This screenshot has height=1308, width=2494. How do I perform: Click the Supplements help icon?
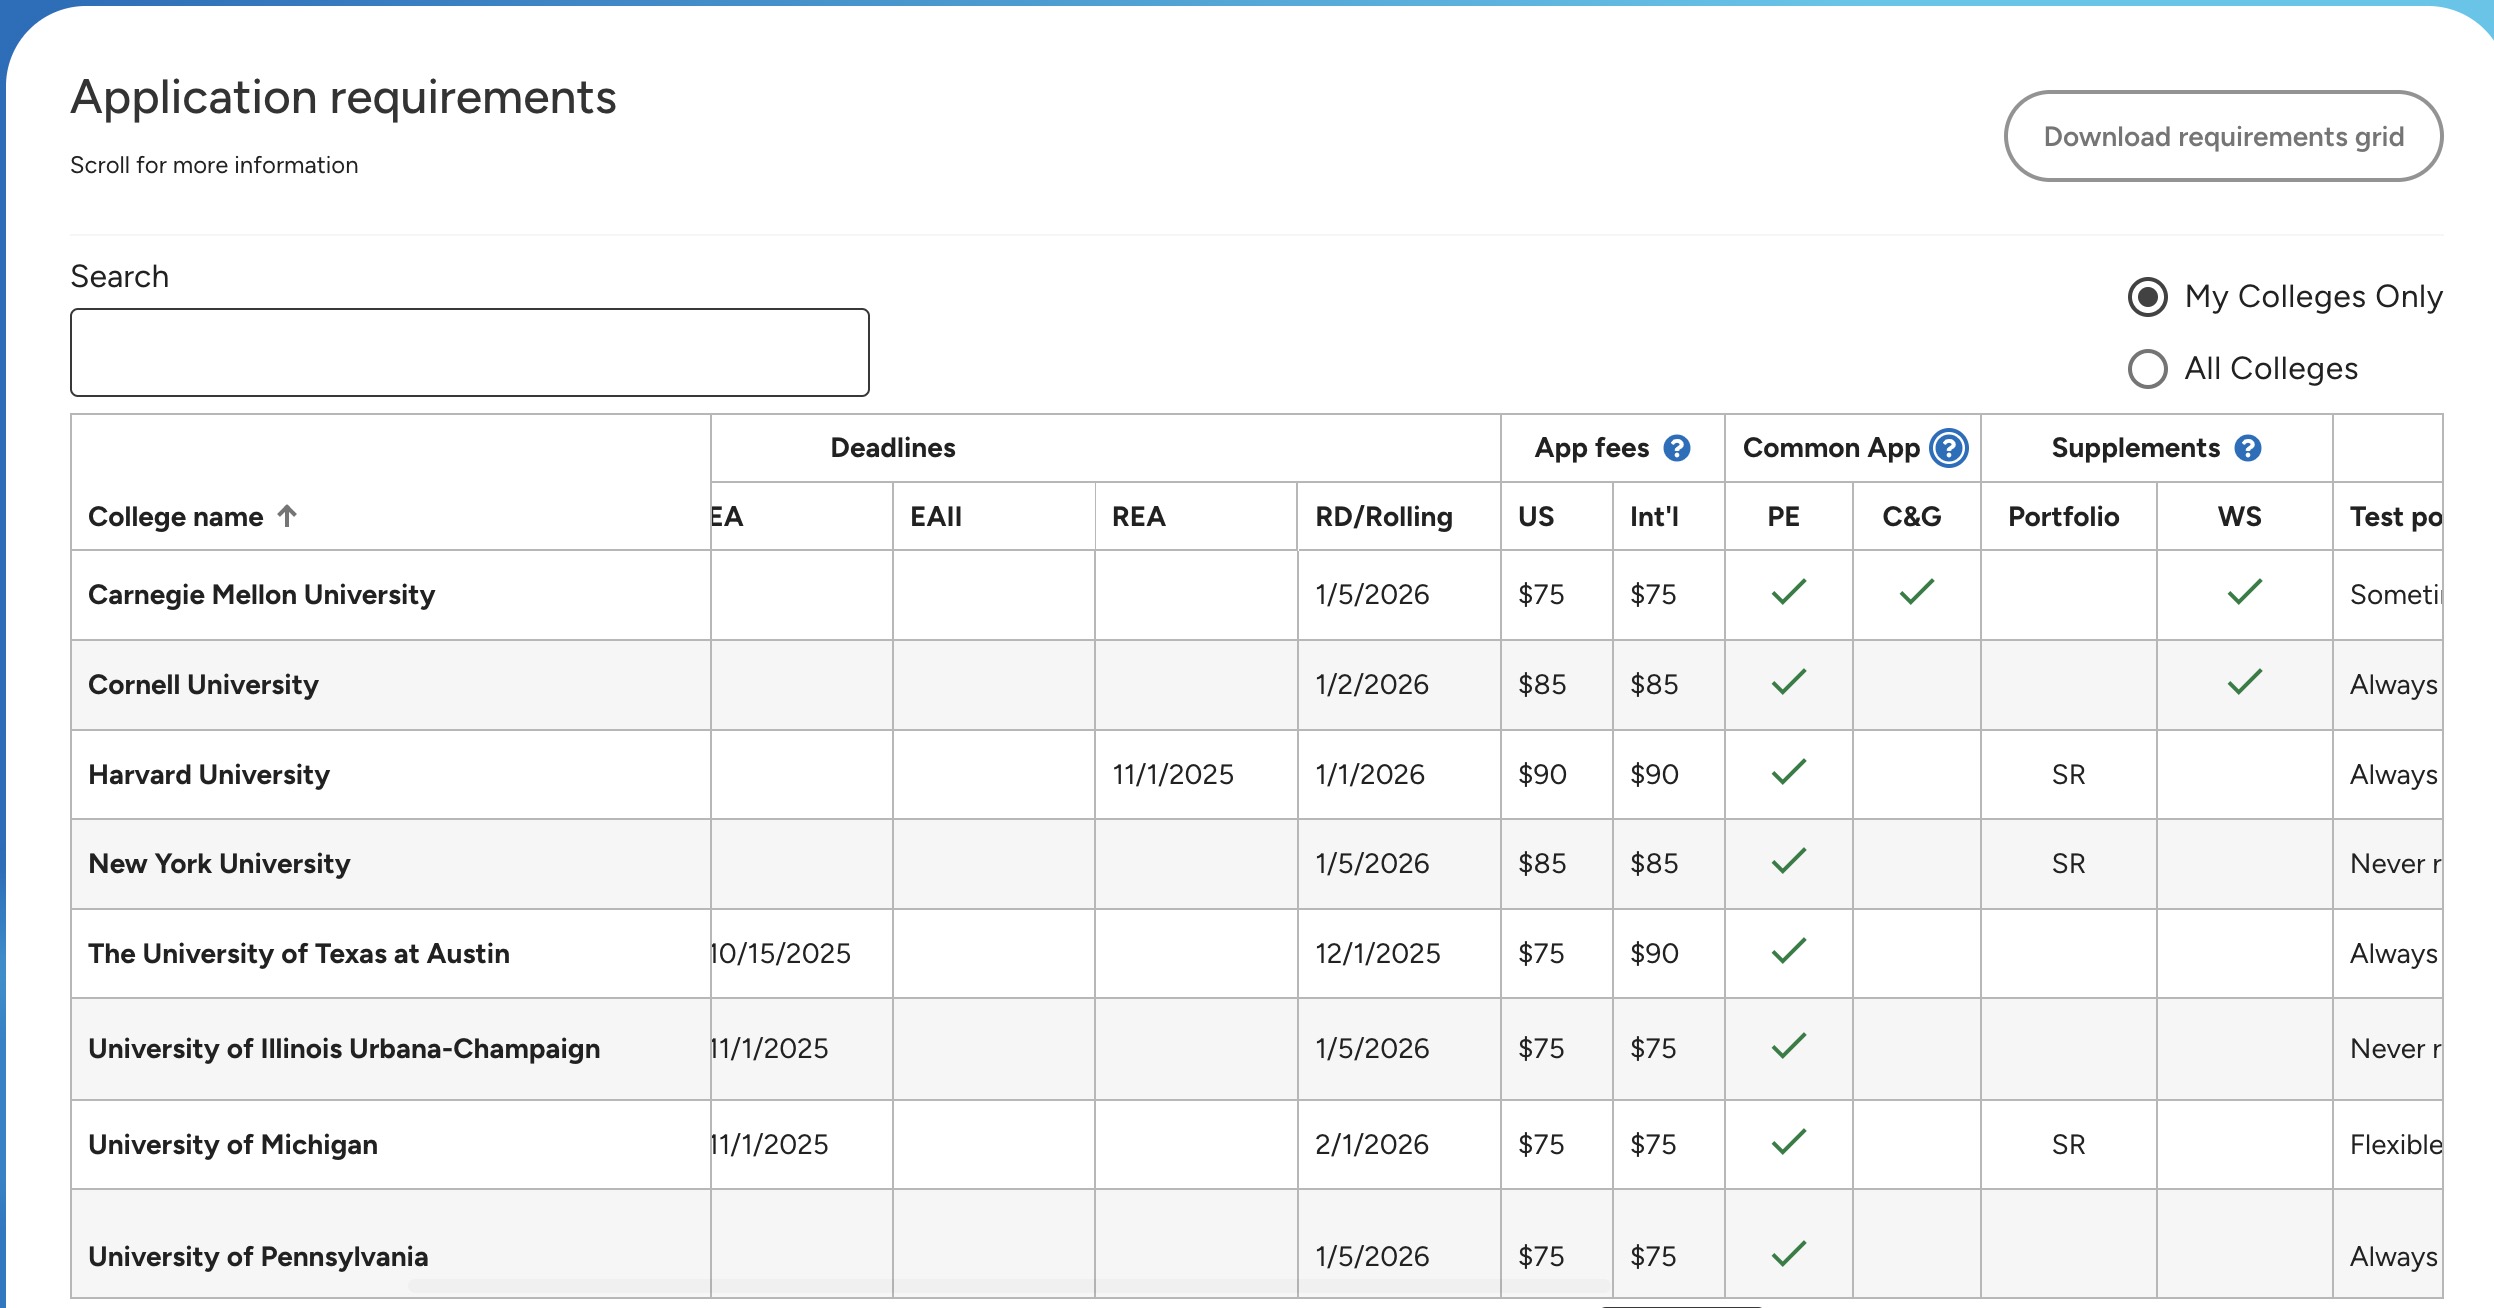2248,448
